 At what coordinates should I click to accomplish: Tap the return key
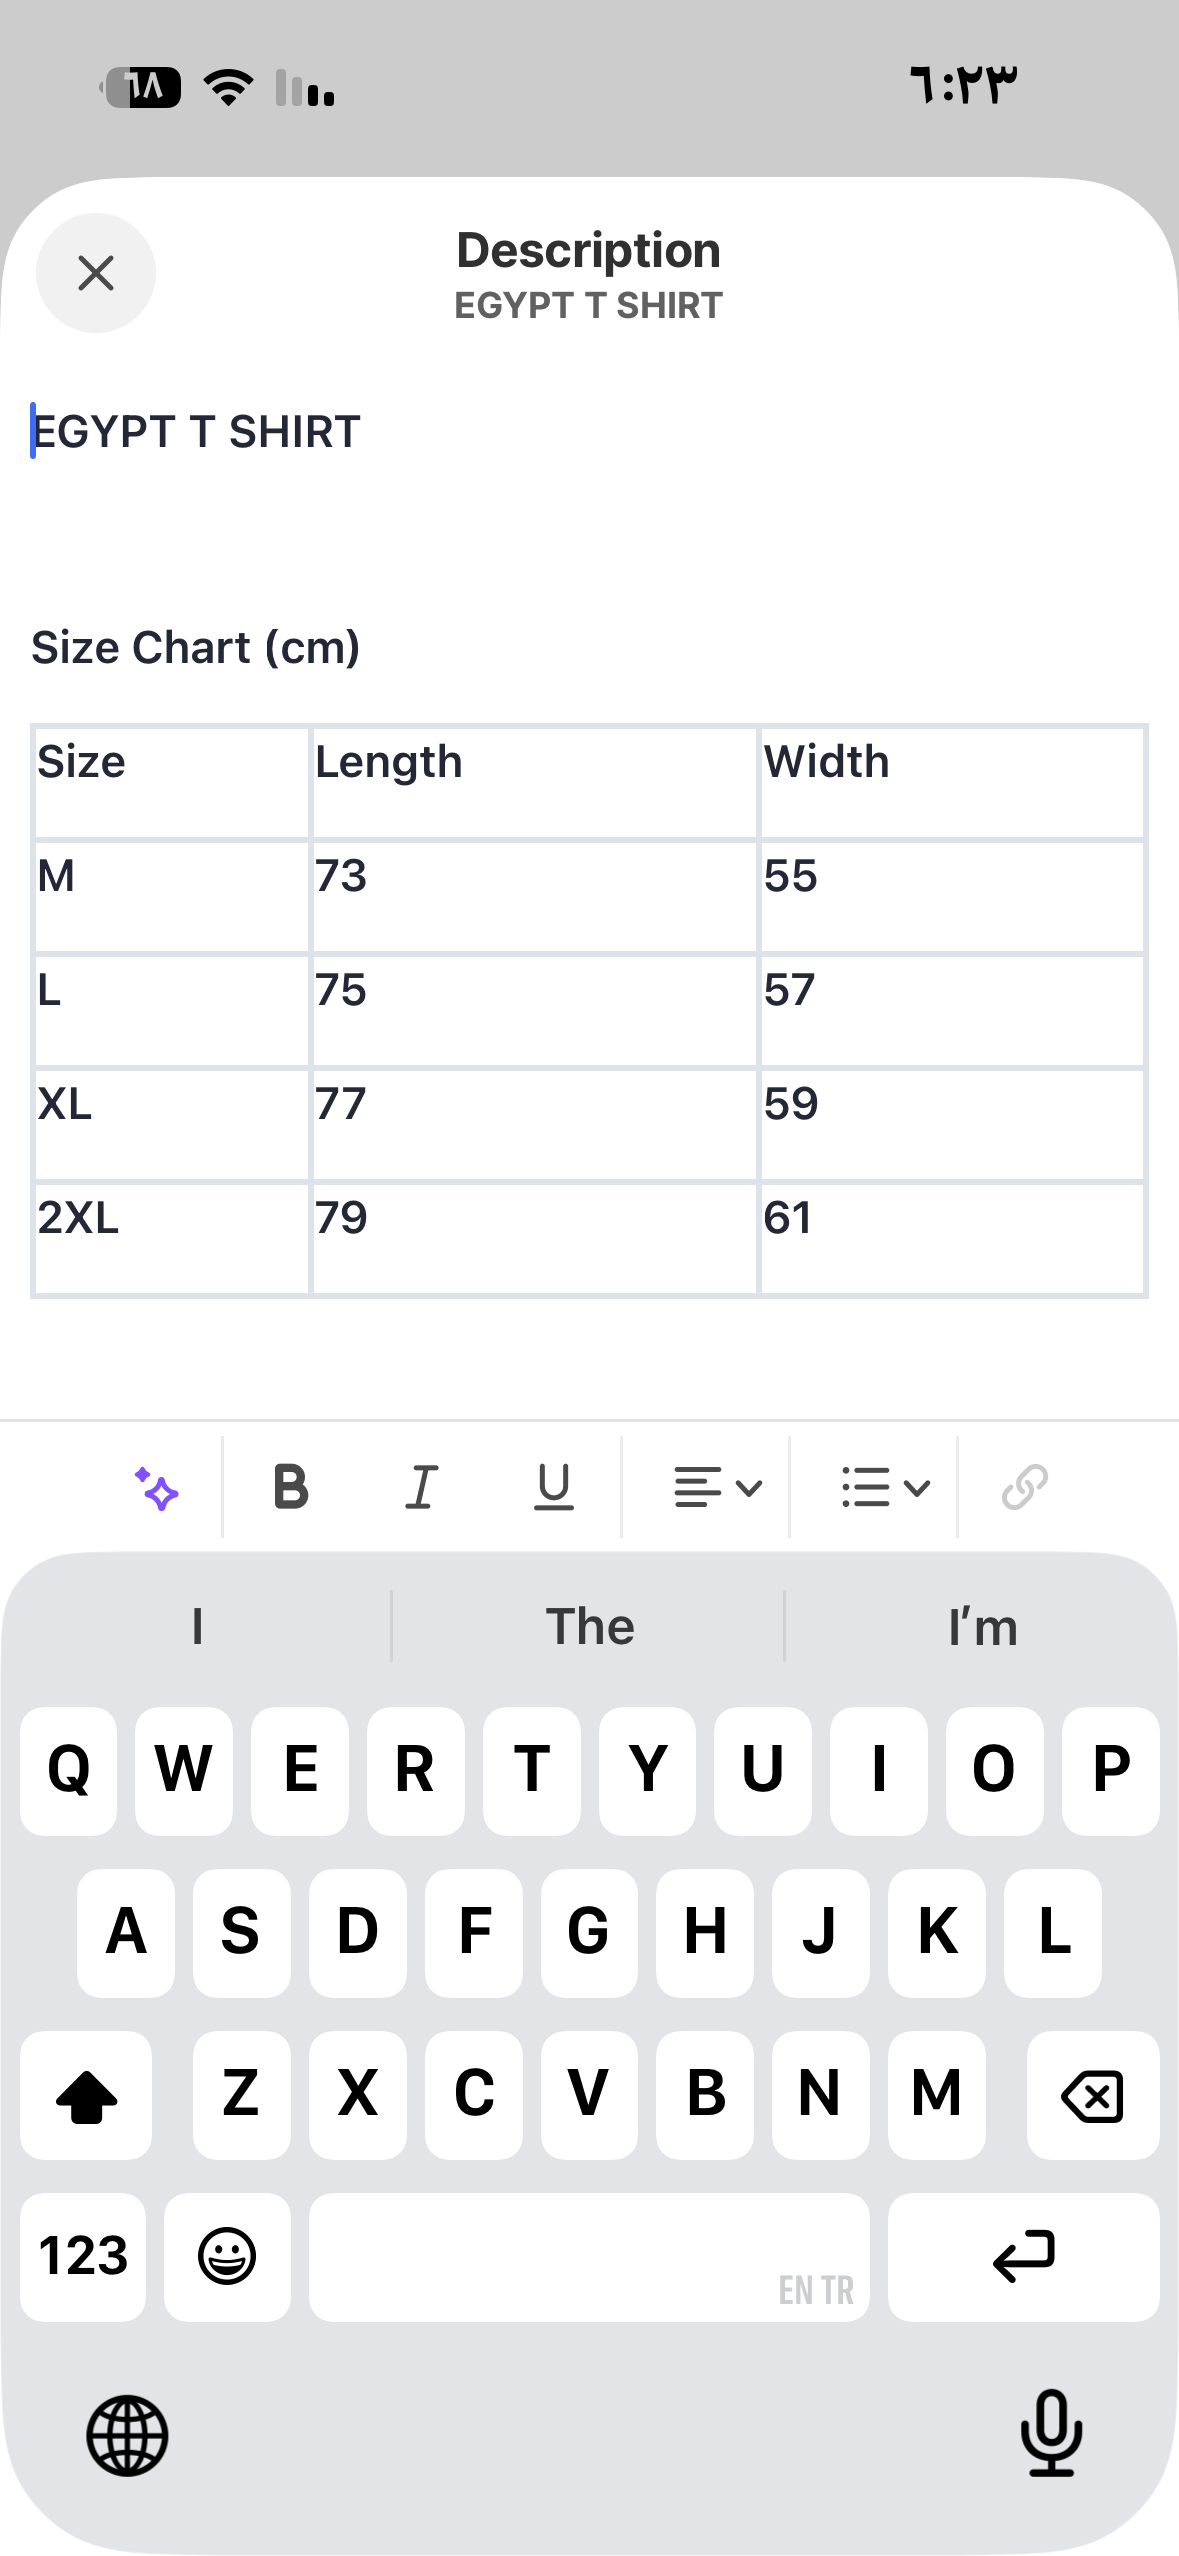click(x=1024, y=2257)
